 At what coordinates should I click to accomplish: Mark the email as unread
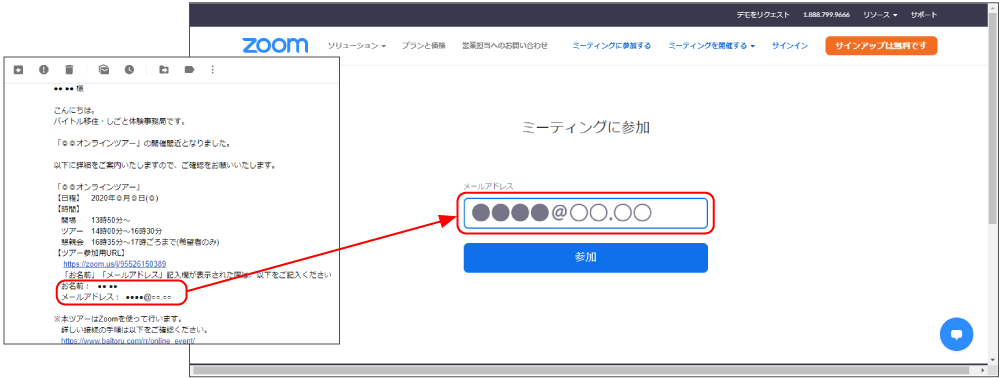(104, 69)
